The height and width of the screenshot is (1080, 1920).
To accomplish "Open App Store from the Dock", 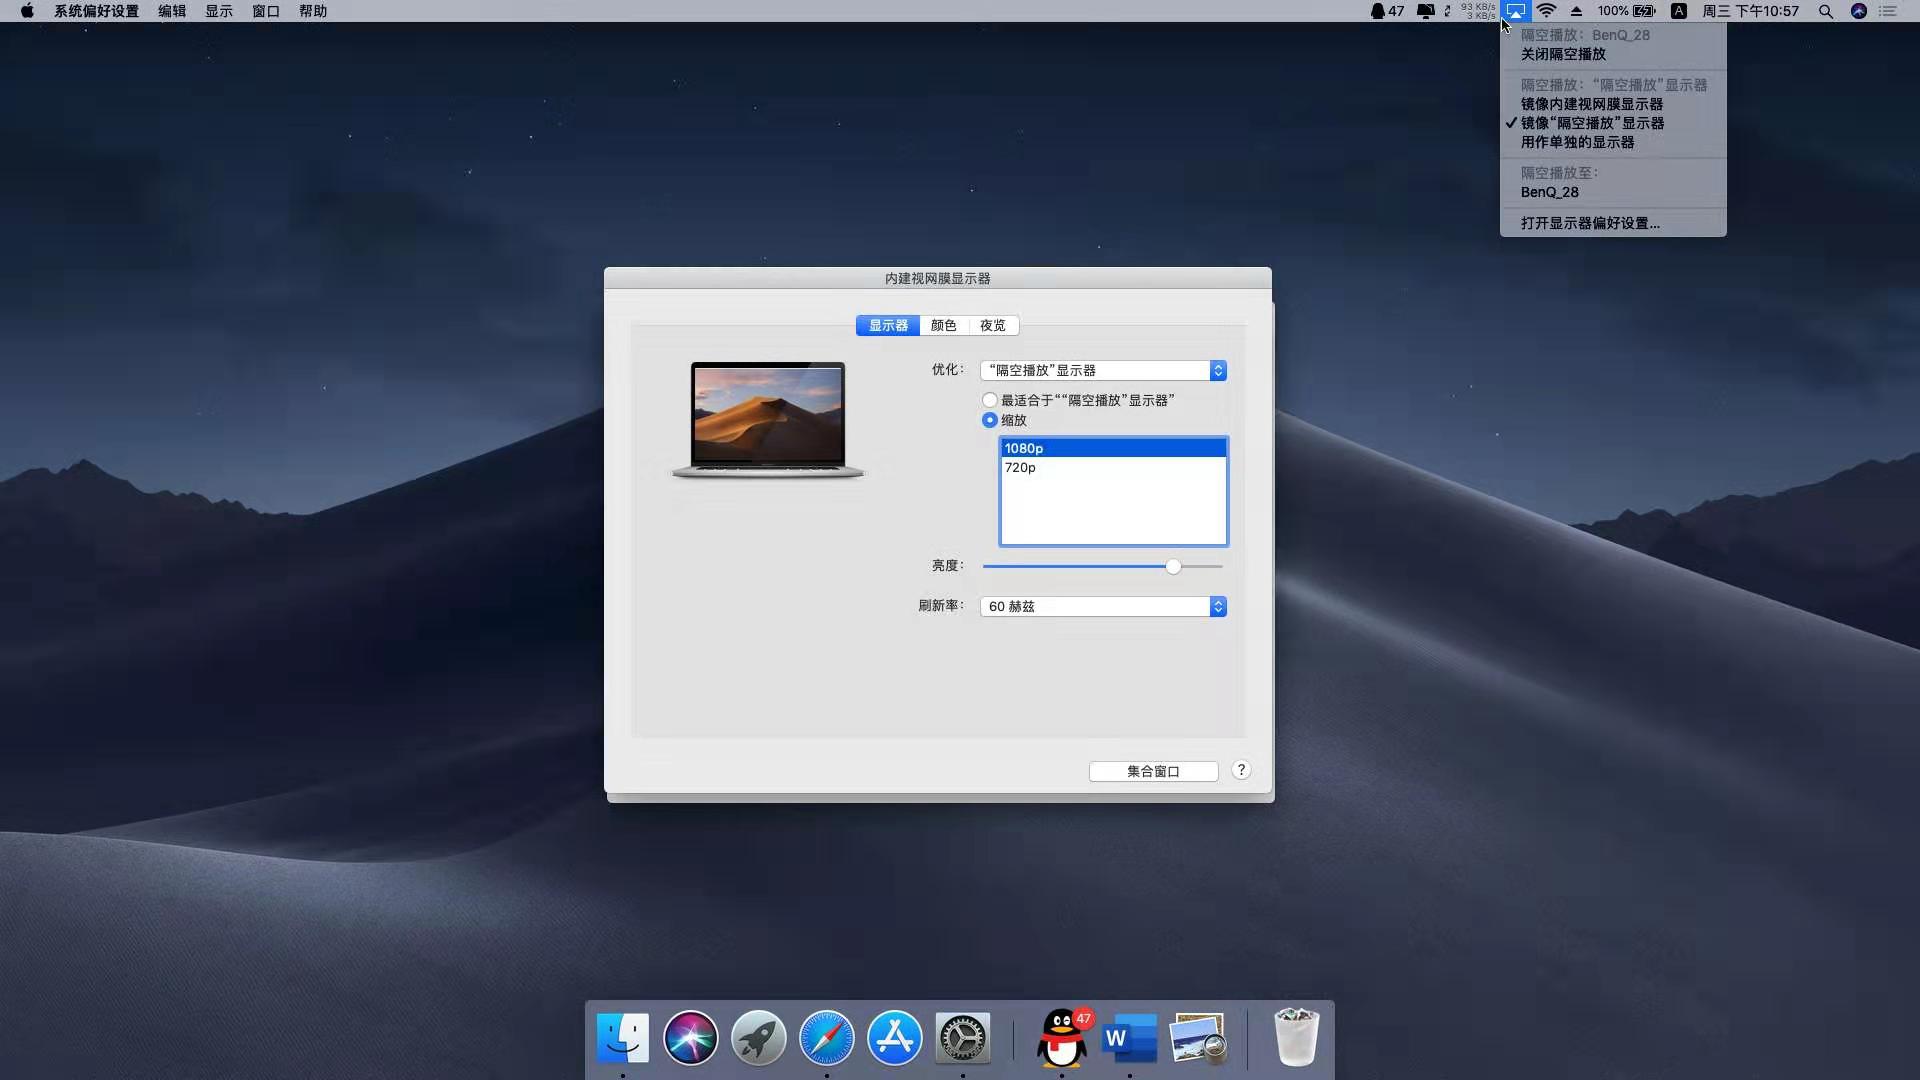I will click(x=894, y=1038).
